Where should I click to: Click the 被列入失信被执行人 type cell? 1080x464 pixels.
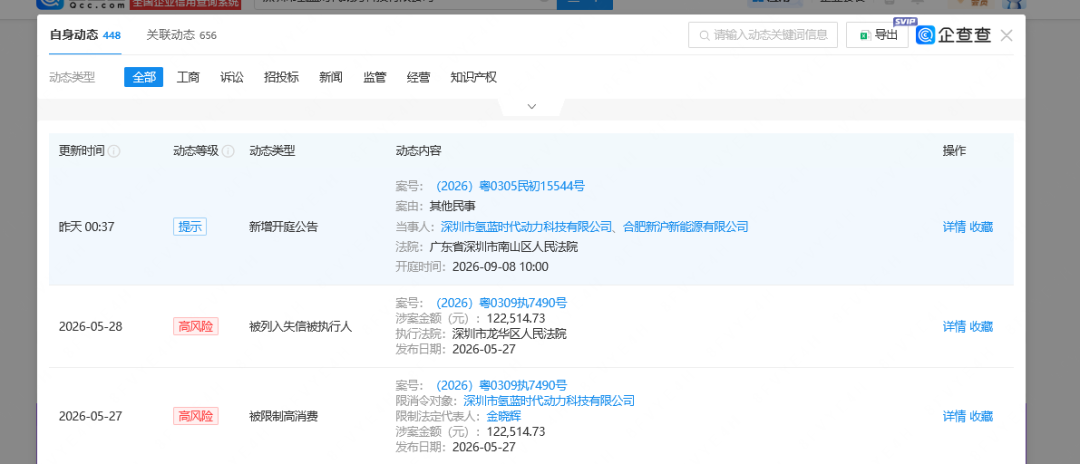point(300,326)
